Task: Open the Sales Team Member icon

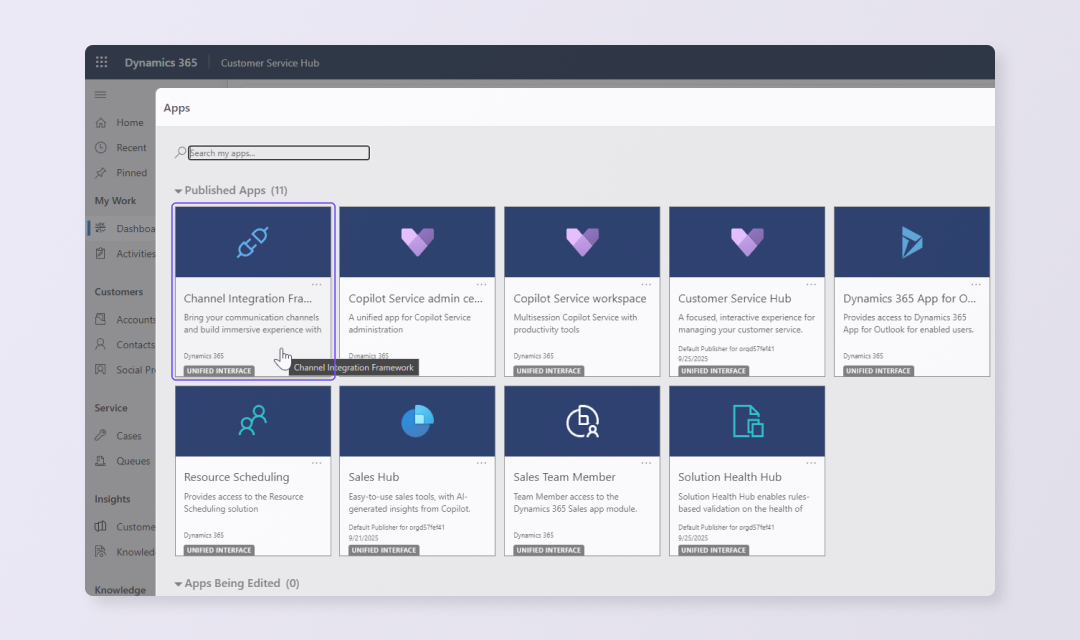Action: click(582, 421)
